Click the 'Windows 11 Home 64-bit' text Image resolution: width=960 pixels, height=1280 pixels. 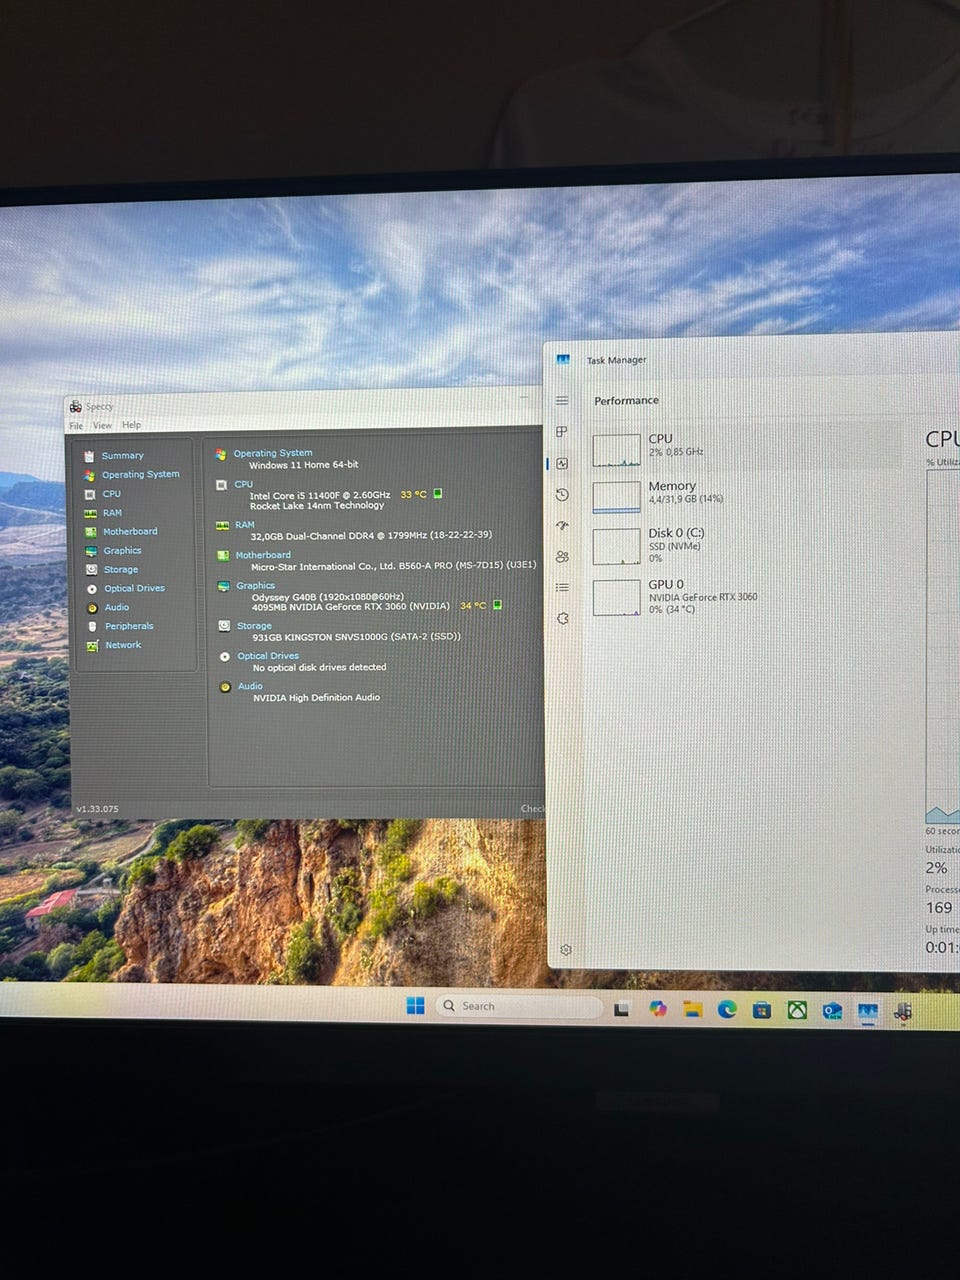point(303,465)
